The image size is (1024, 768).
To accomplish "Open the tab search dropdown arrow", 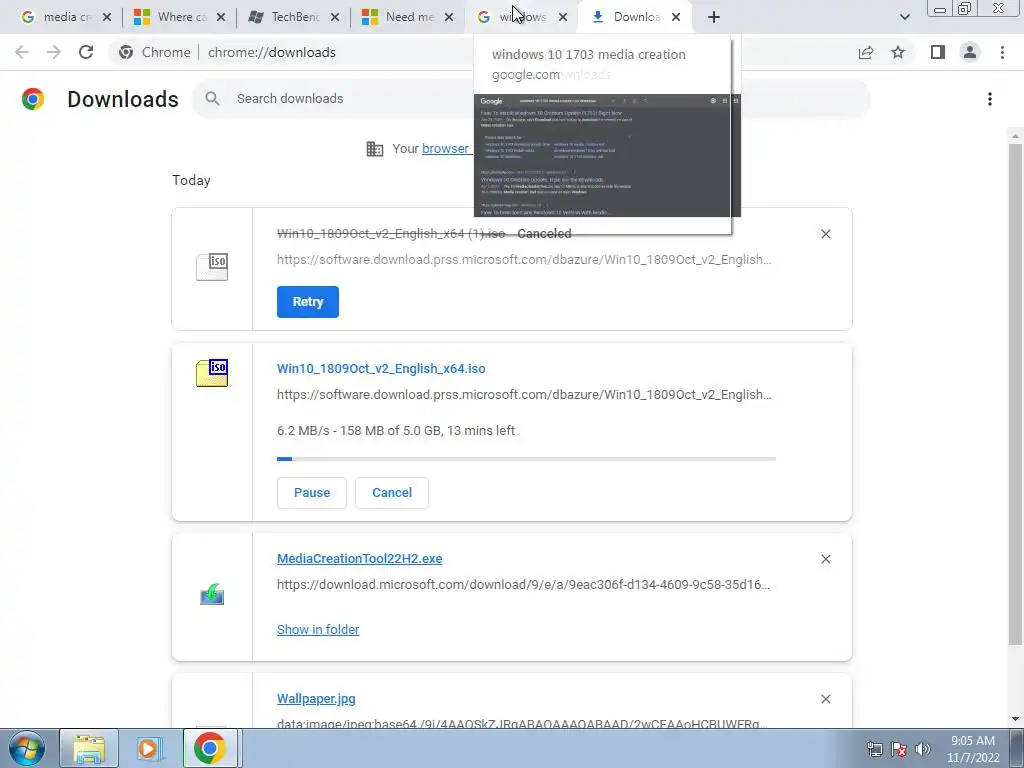I will coord(904,17).
